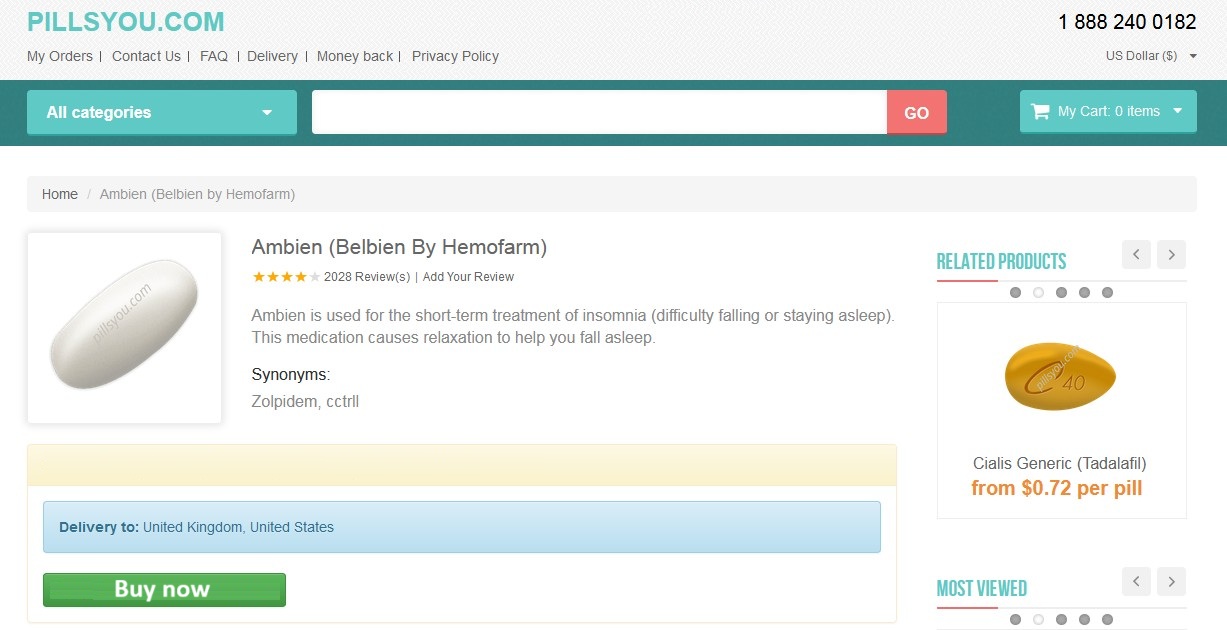Select fifth Related Products carousel dot
1227x630 pixels.
pos(1107,293)
